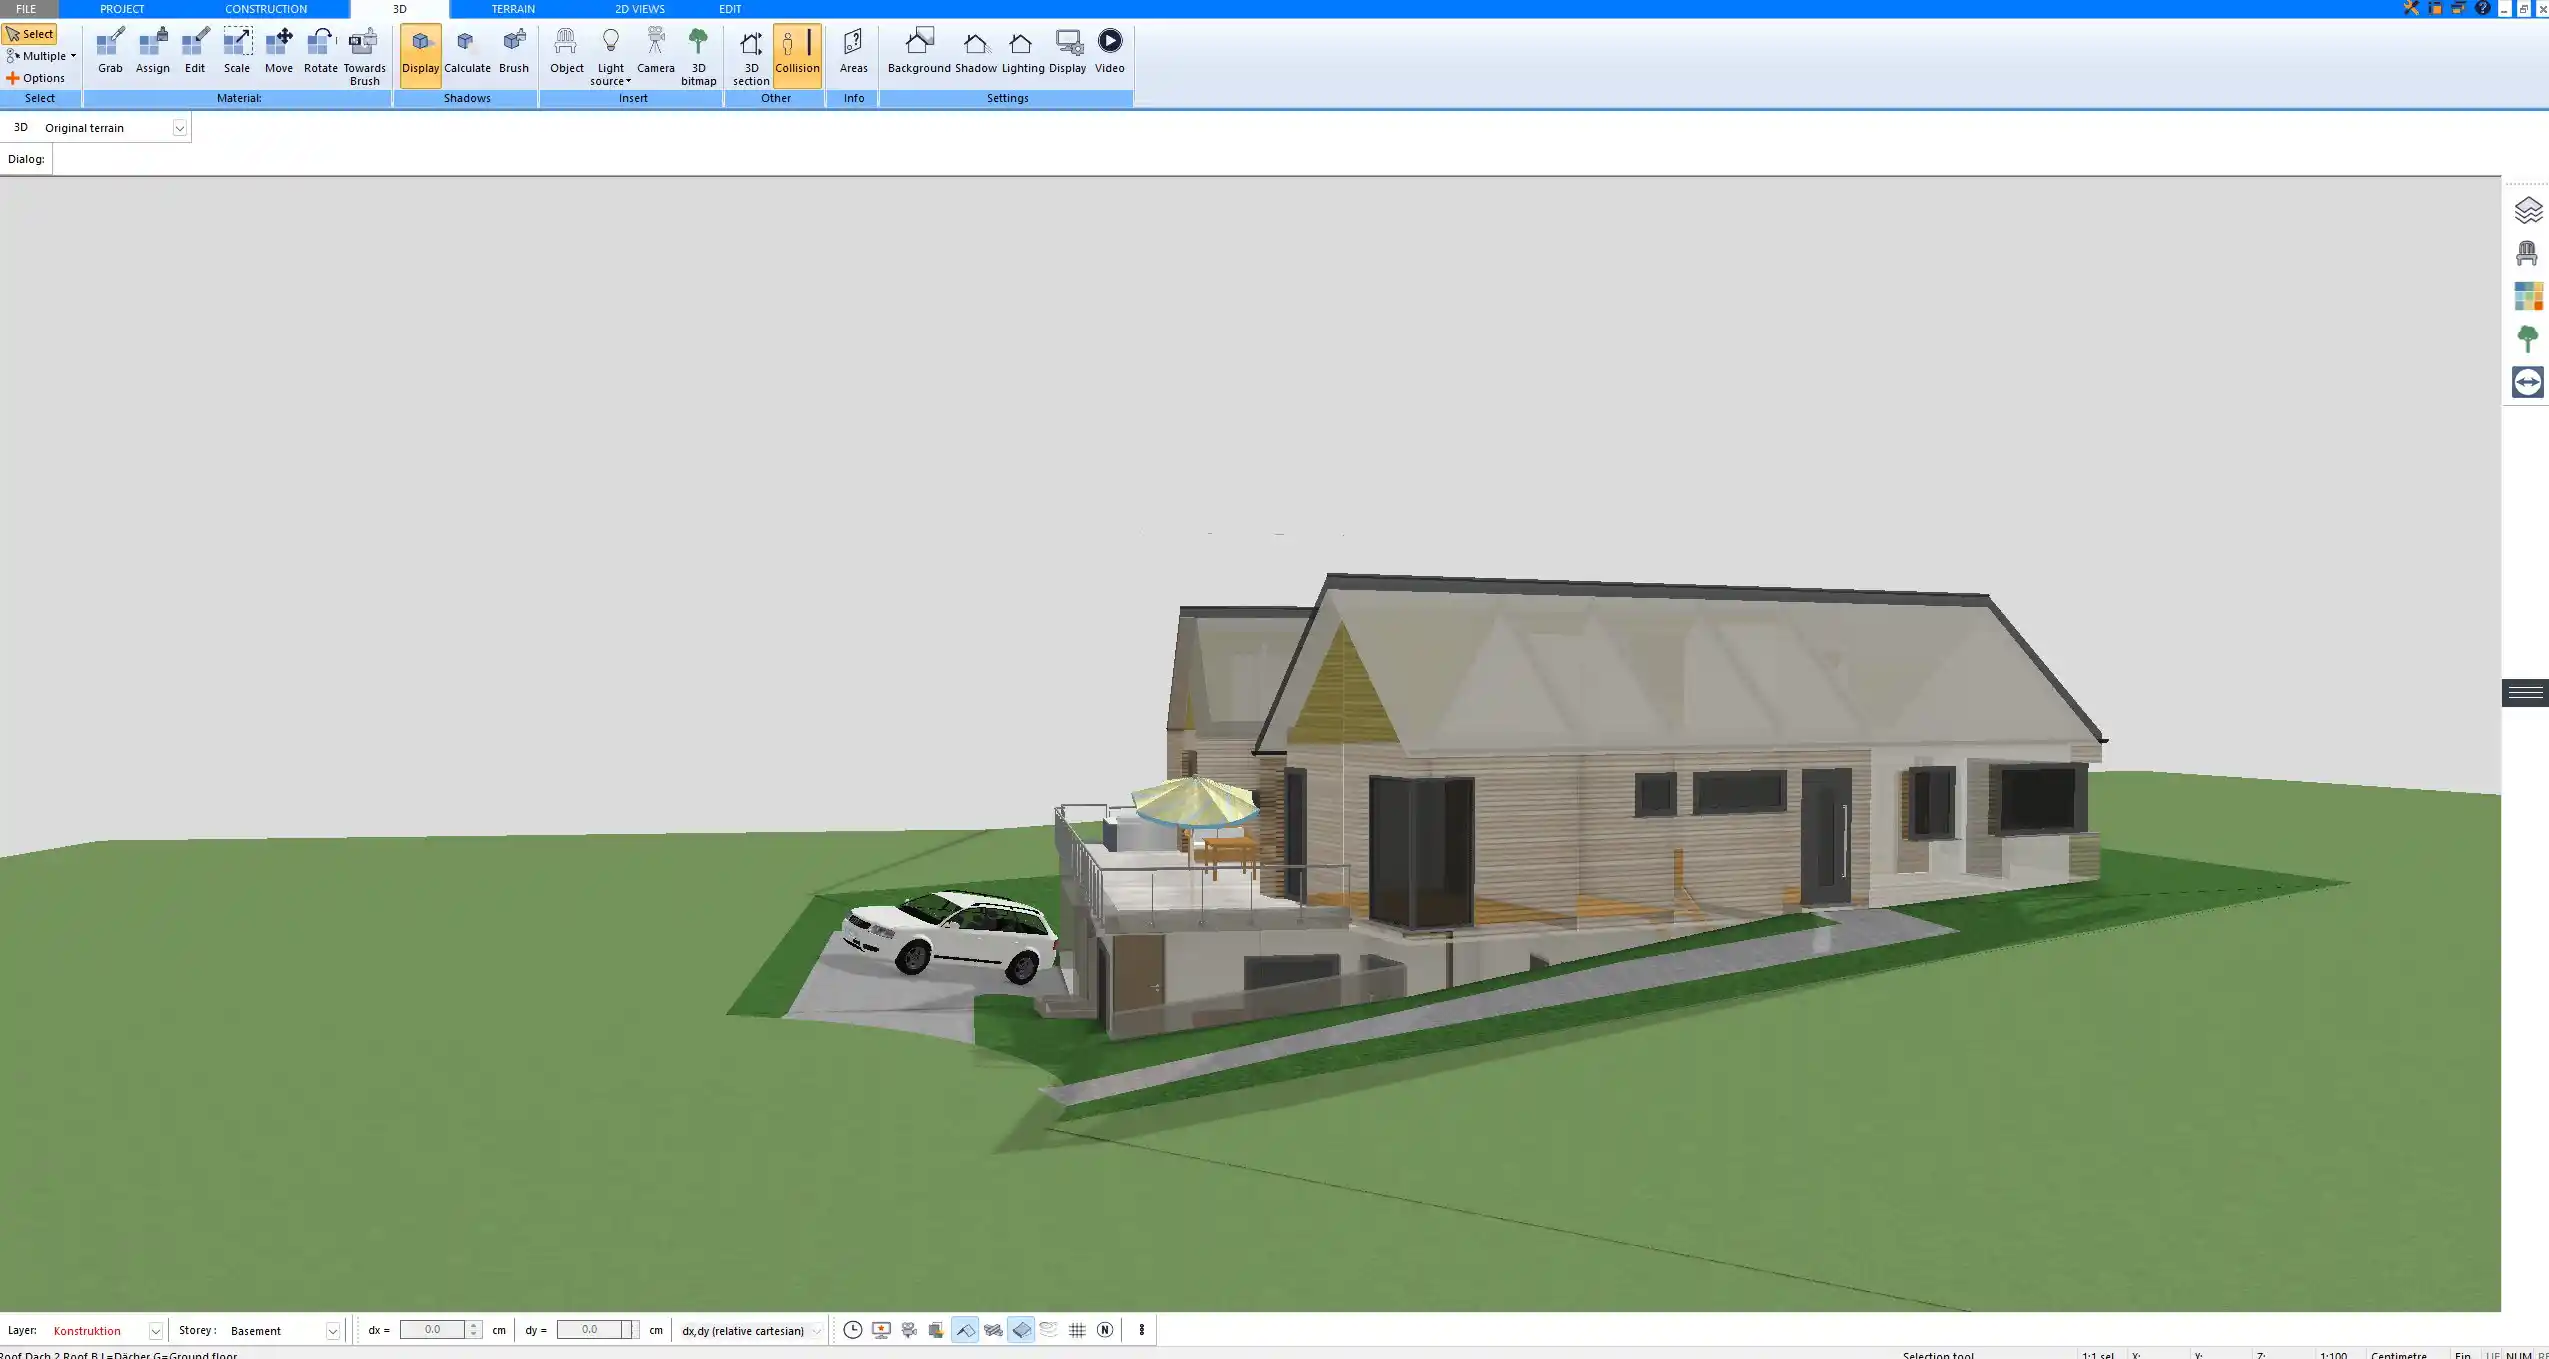Open the Original terrain dropdown
Screen dimensions: 2549x1359
179,127
